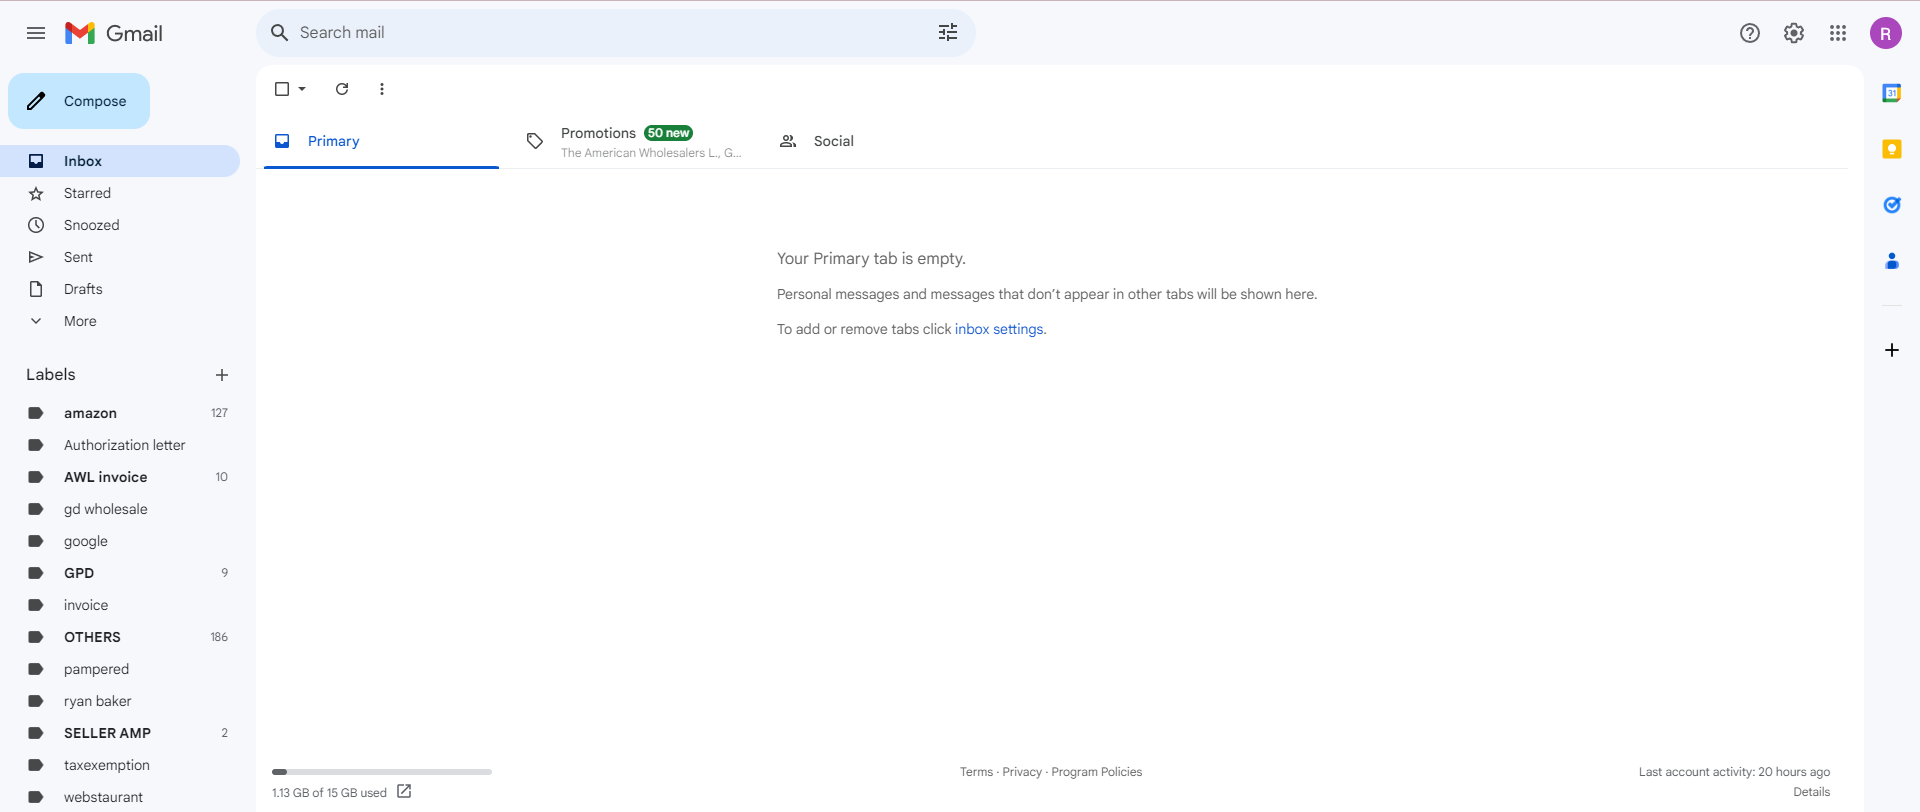Open Google Keep side panel
Viewport: 1920px width, 812px height.
pyautogui.click(x=1892, y=149)
